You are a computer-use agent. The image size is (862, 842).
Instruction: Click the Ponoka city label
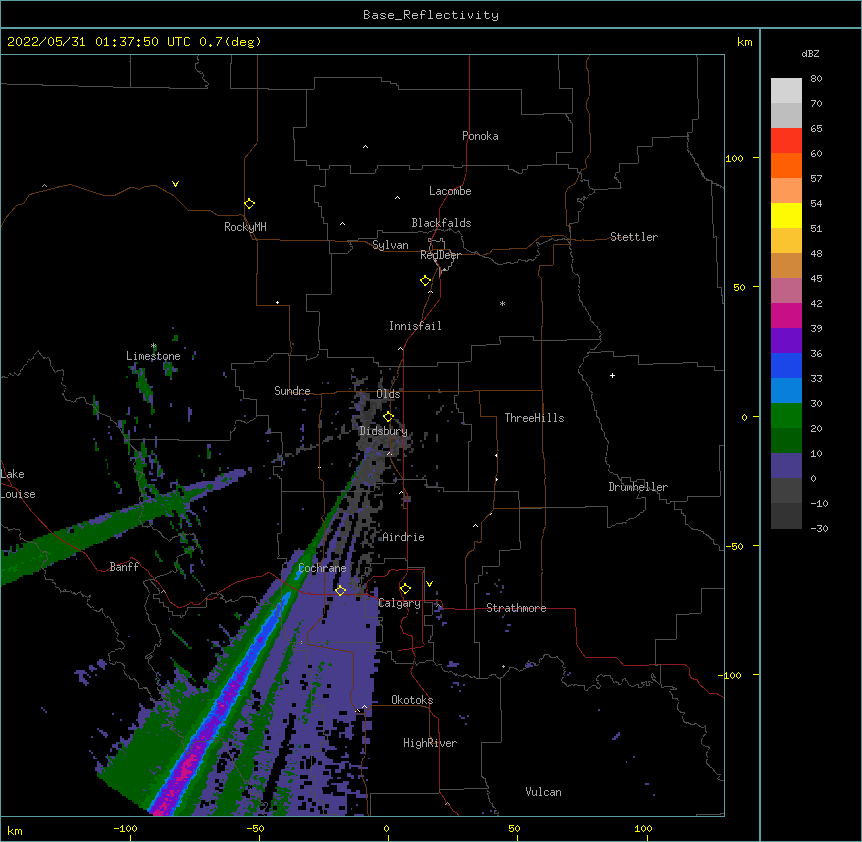tap(480, 136)
